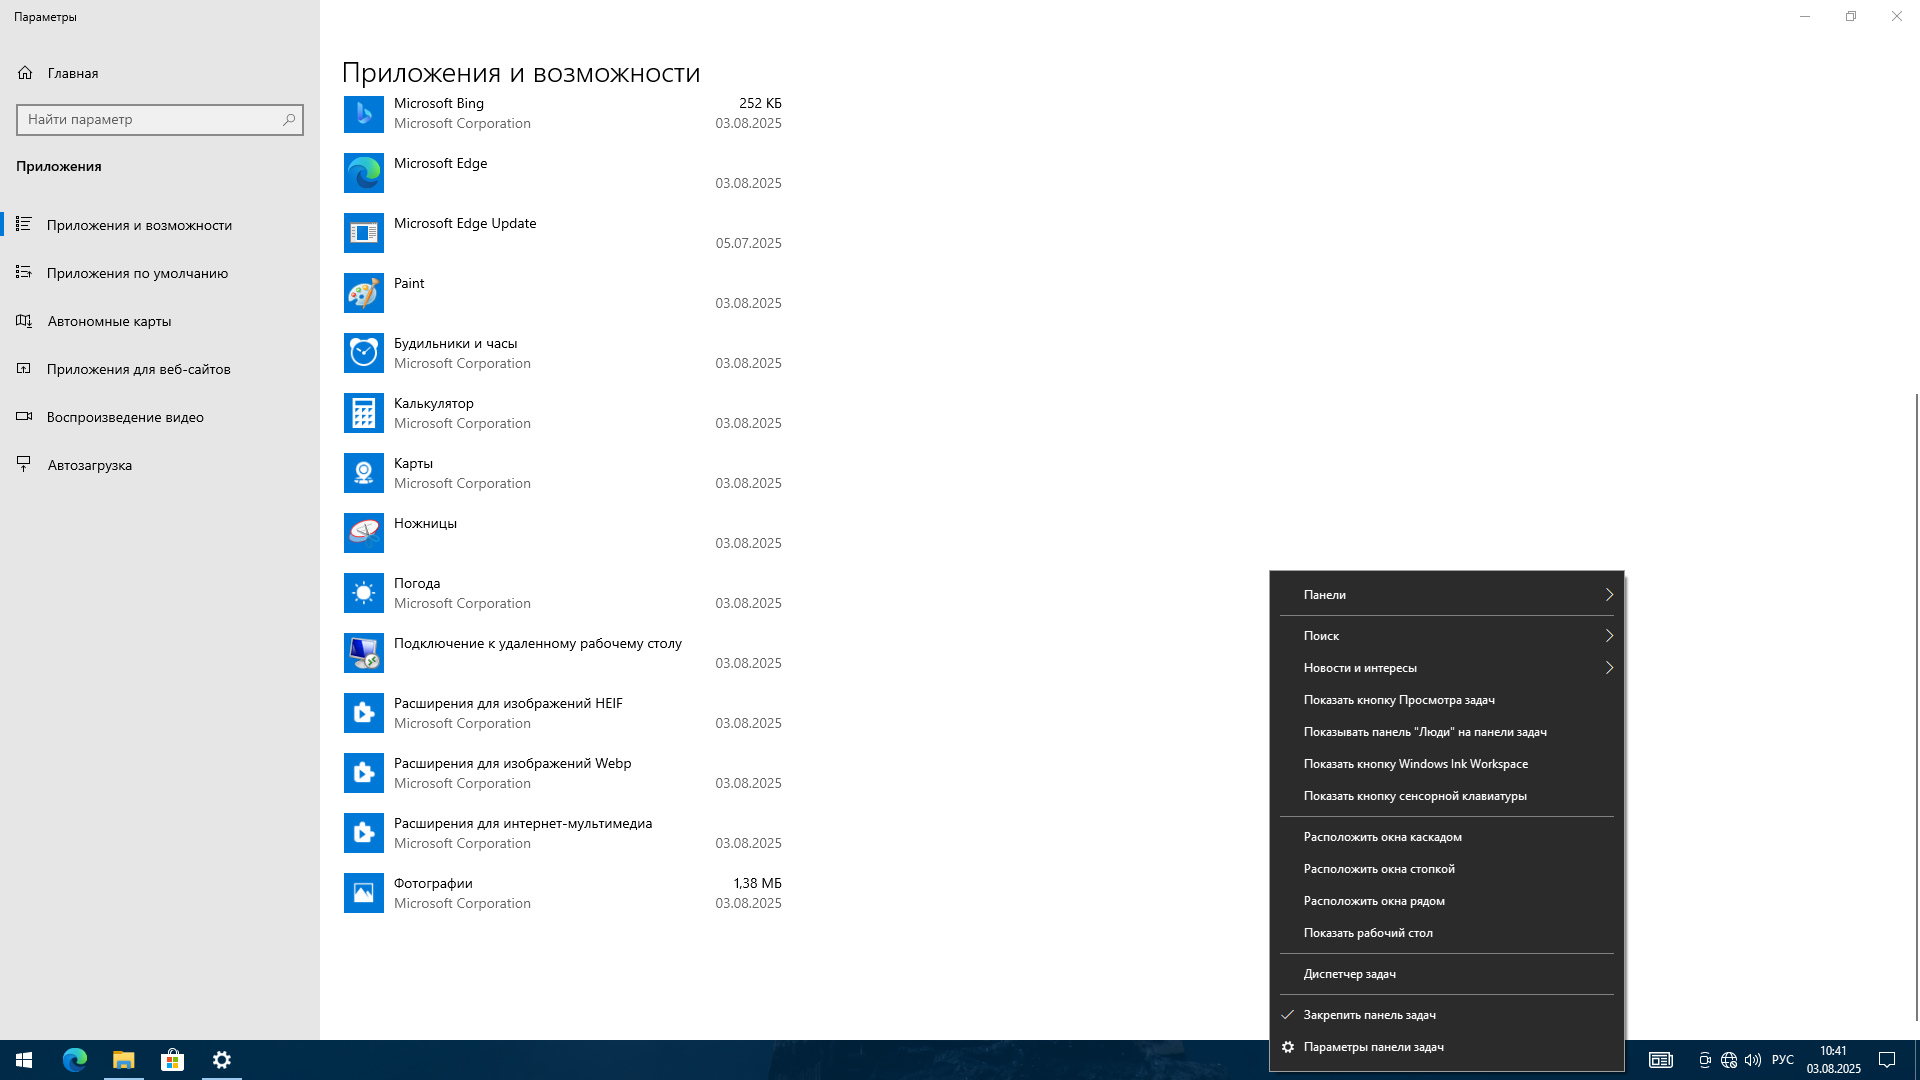Toggle Показать кнопку сенсорной клавиатуры
The image size is (1920, 1080).
coord(1446,796)
